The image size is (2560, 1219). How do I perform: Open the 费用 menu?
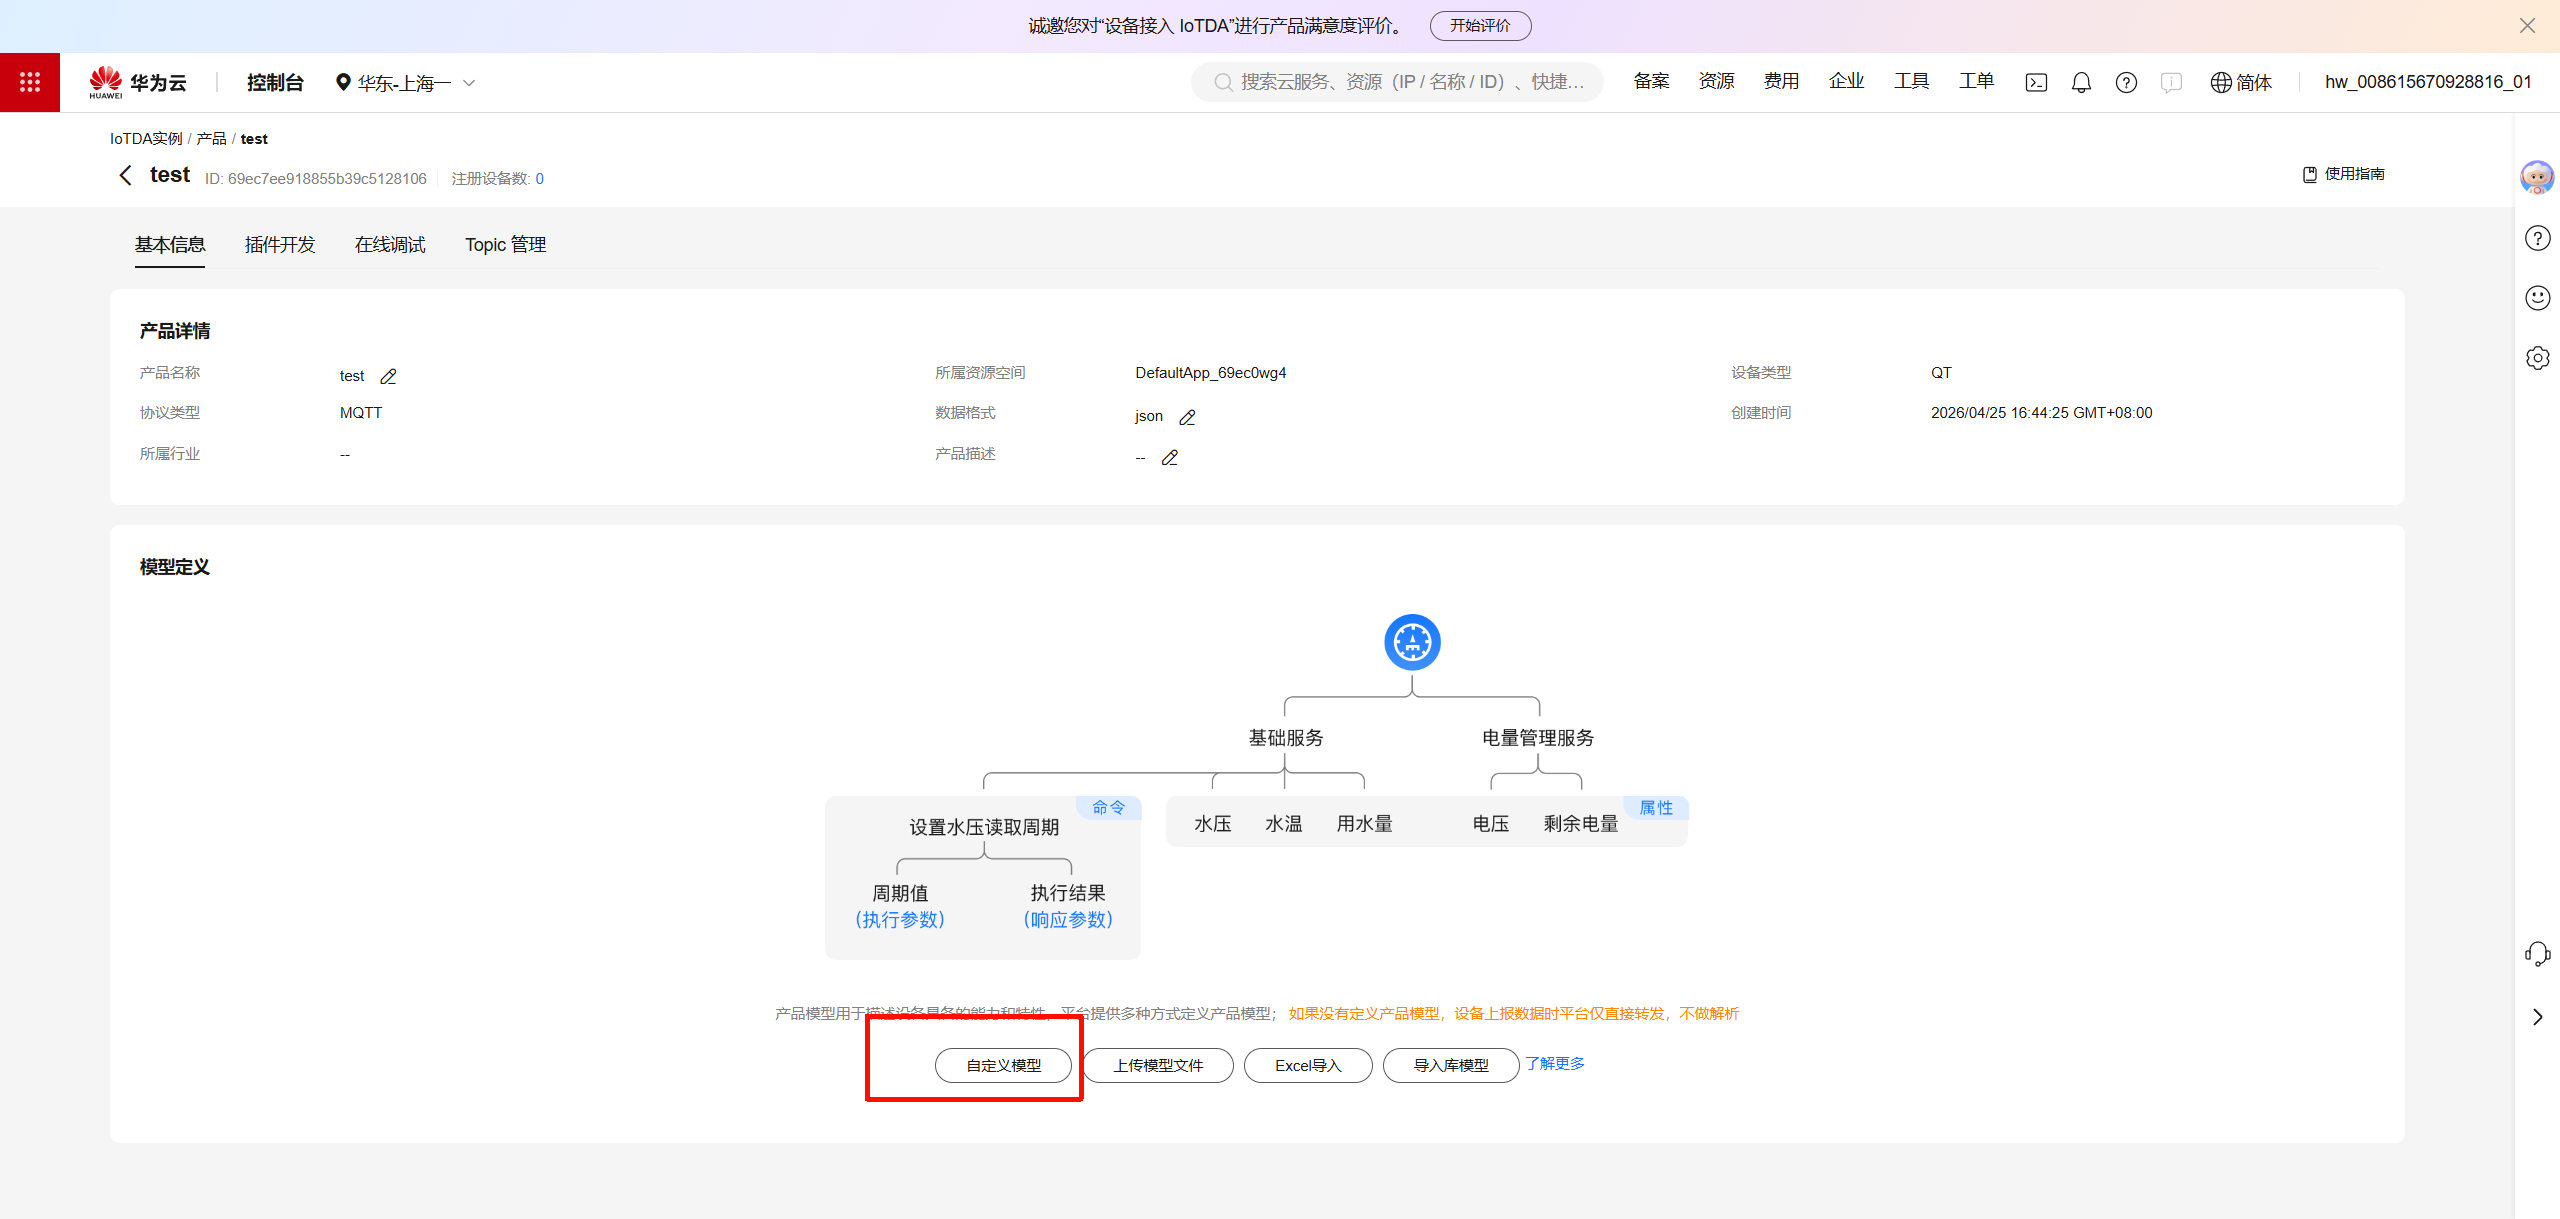1781,82
